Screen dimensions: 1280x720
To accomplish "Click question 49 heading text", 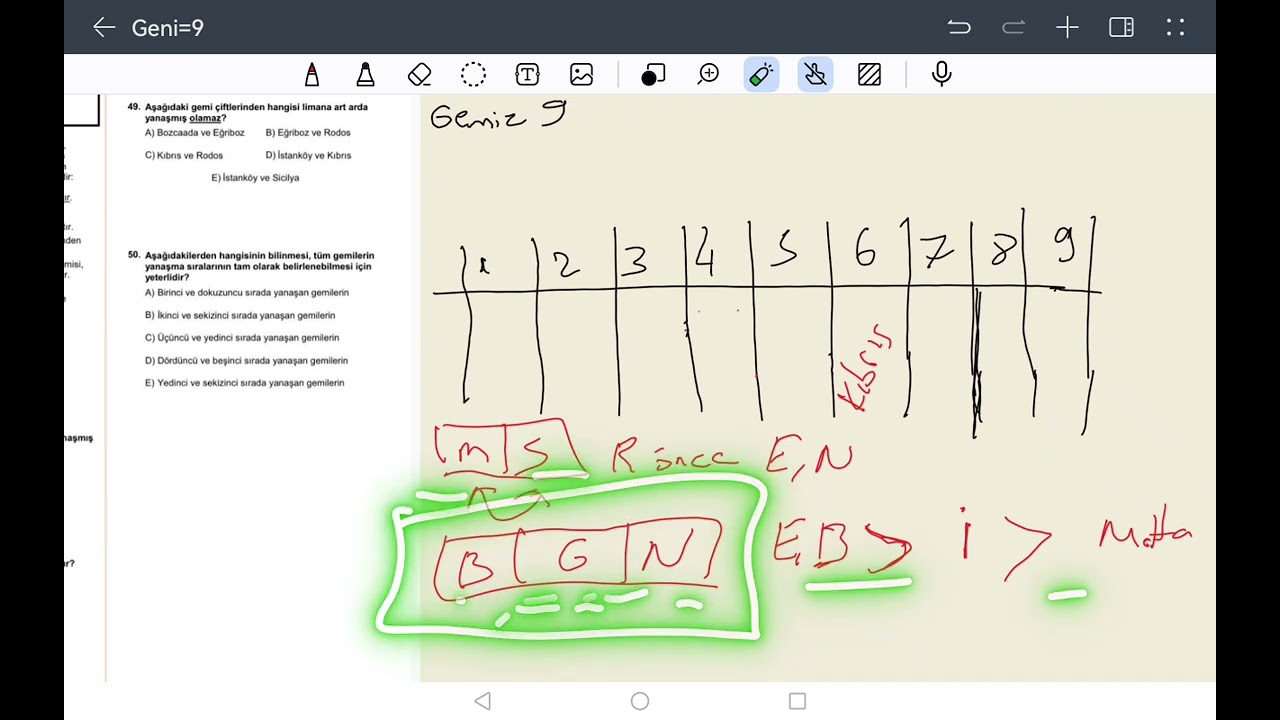I will [x=248, y=112].
